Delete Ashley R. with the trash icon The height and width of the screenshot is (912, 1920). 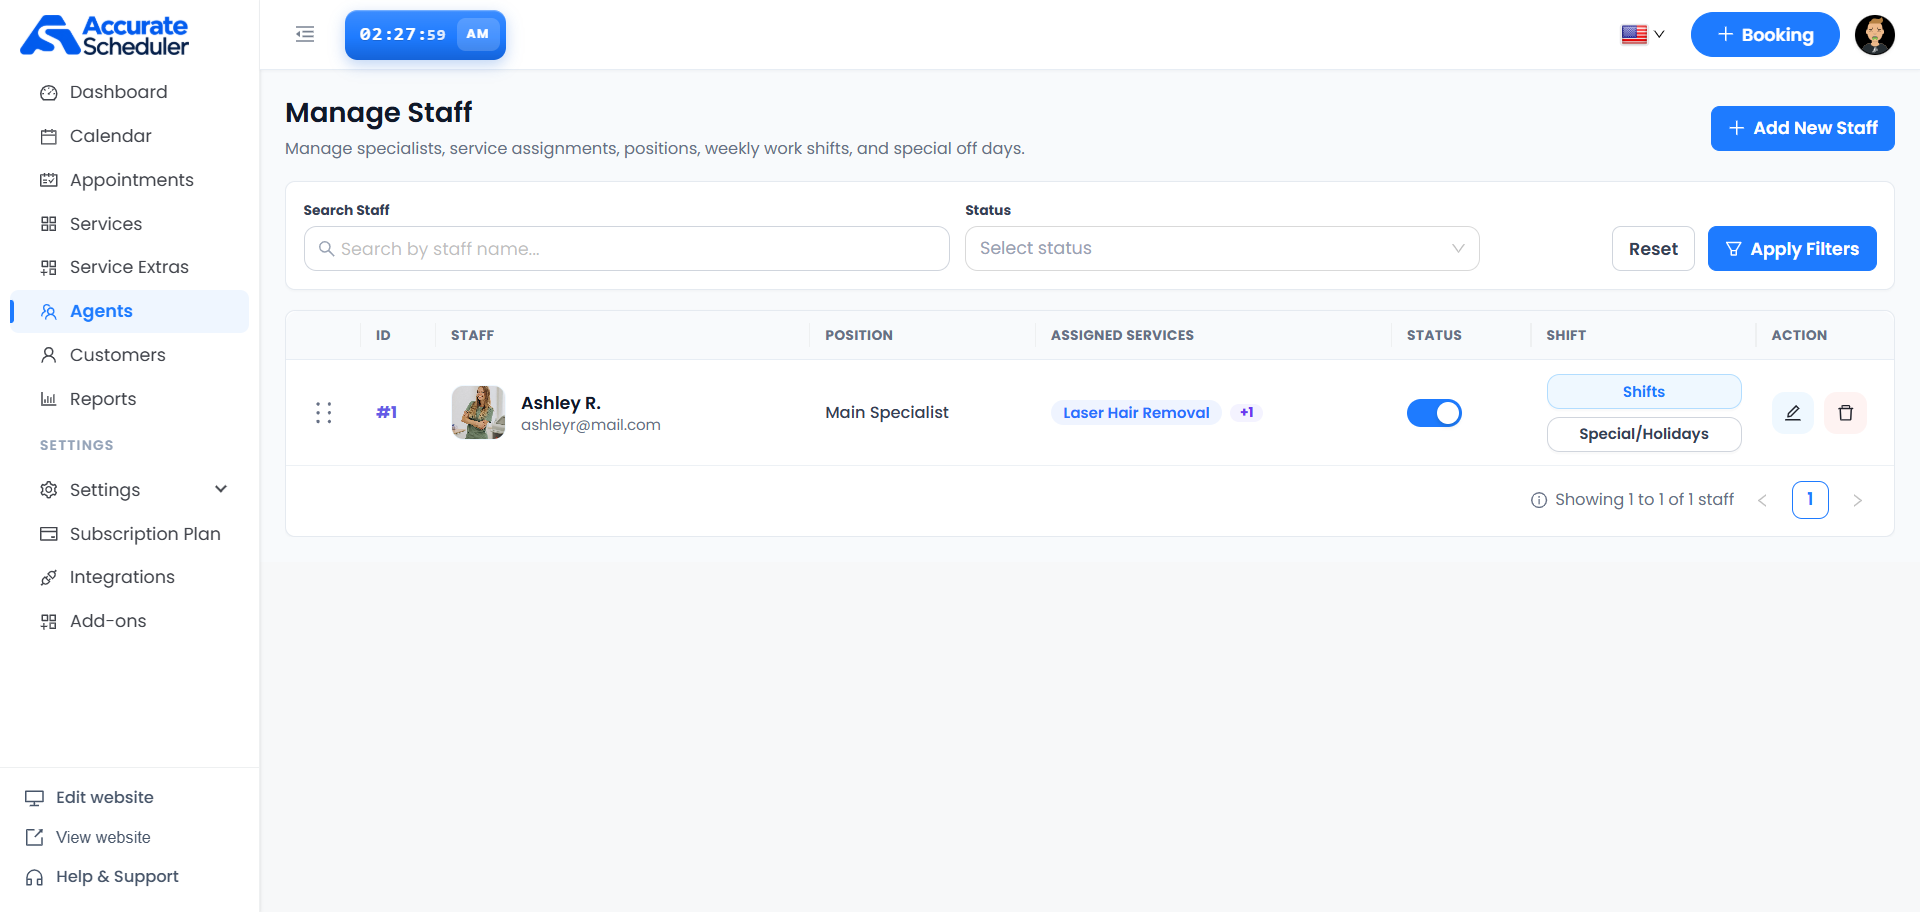tap(1846, 413)
